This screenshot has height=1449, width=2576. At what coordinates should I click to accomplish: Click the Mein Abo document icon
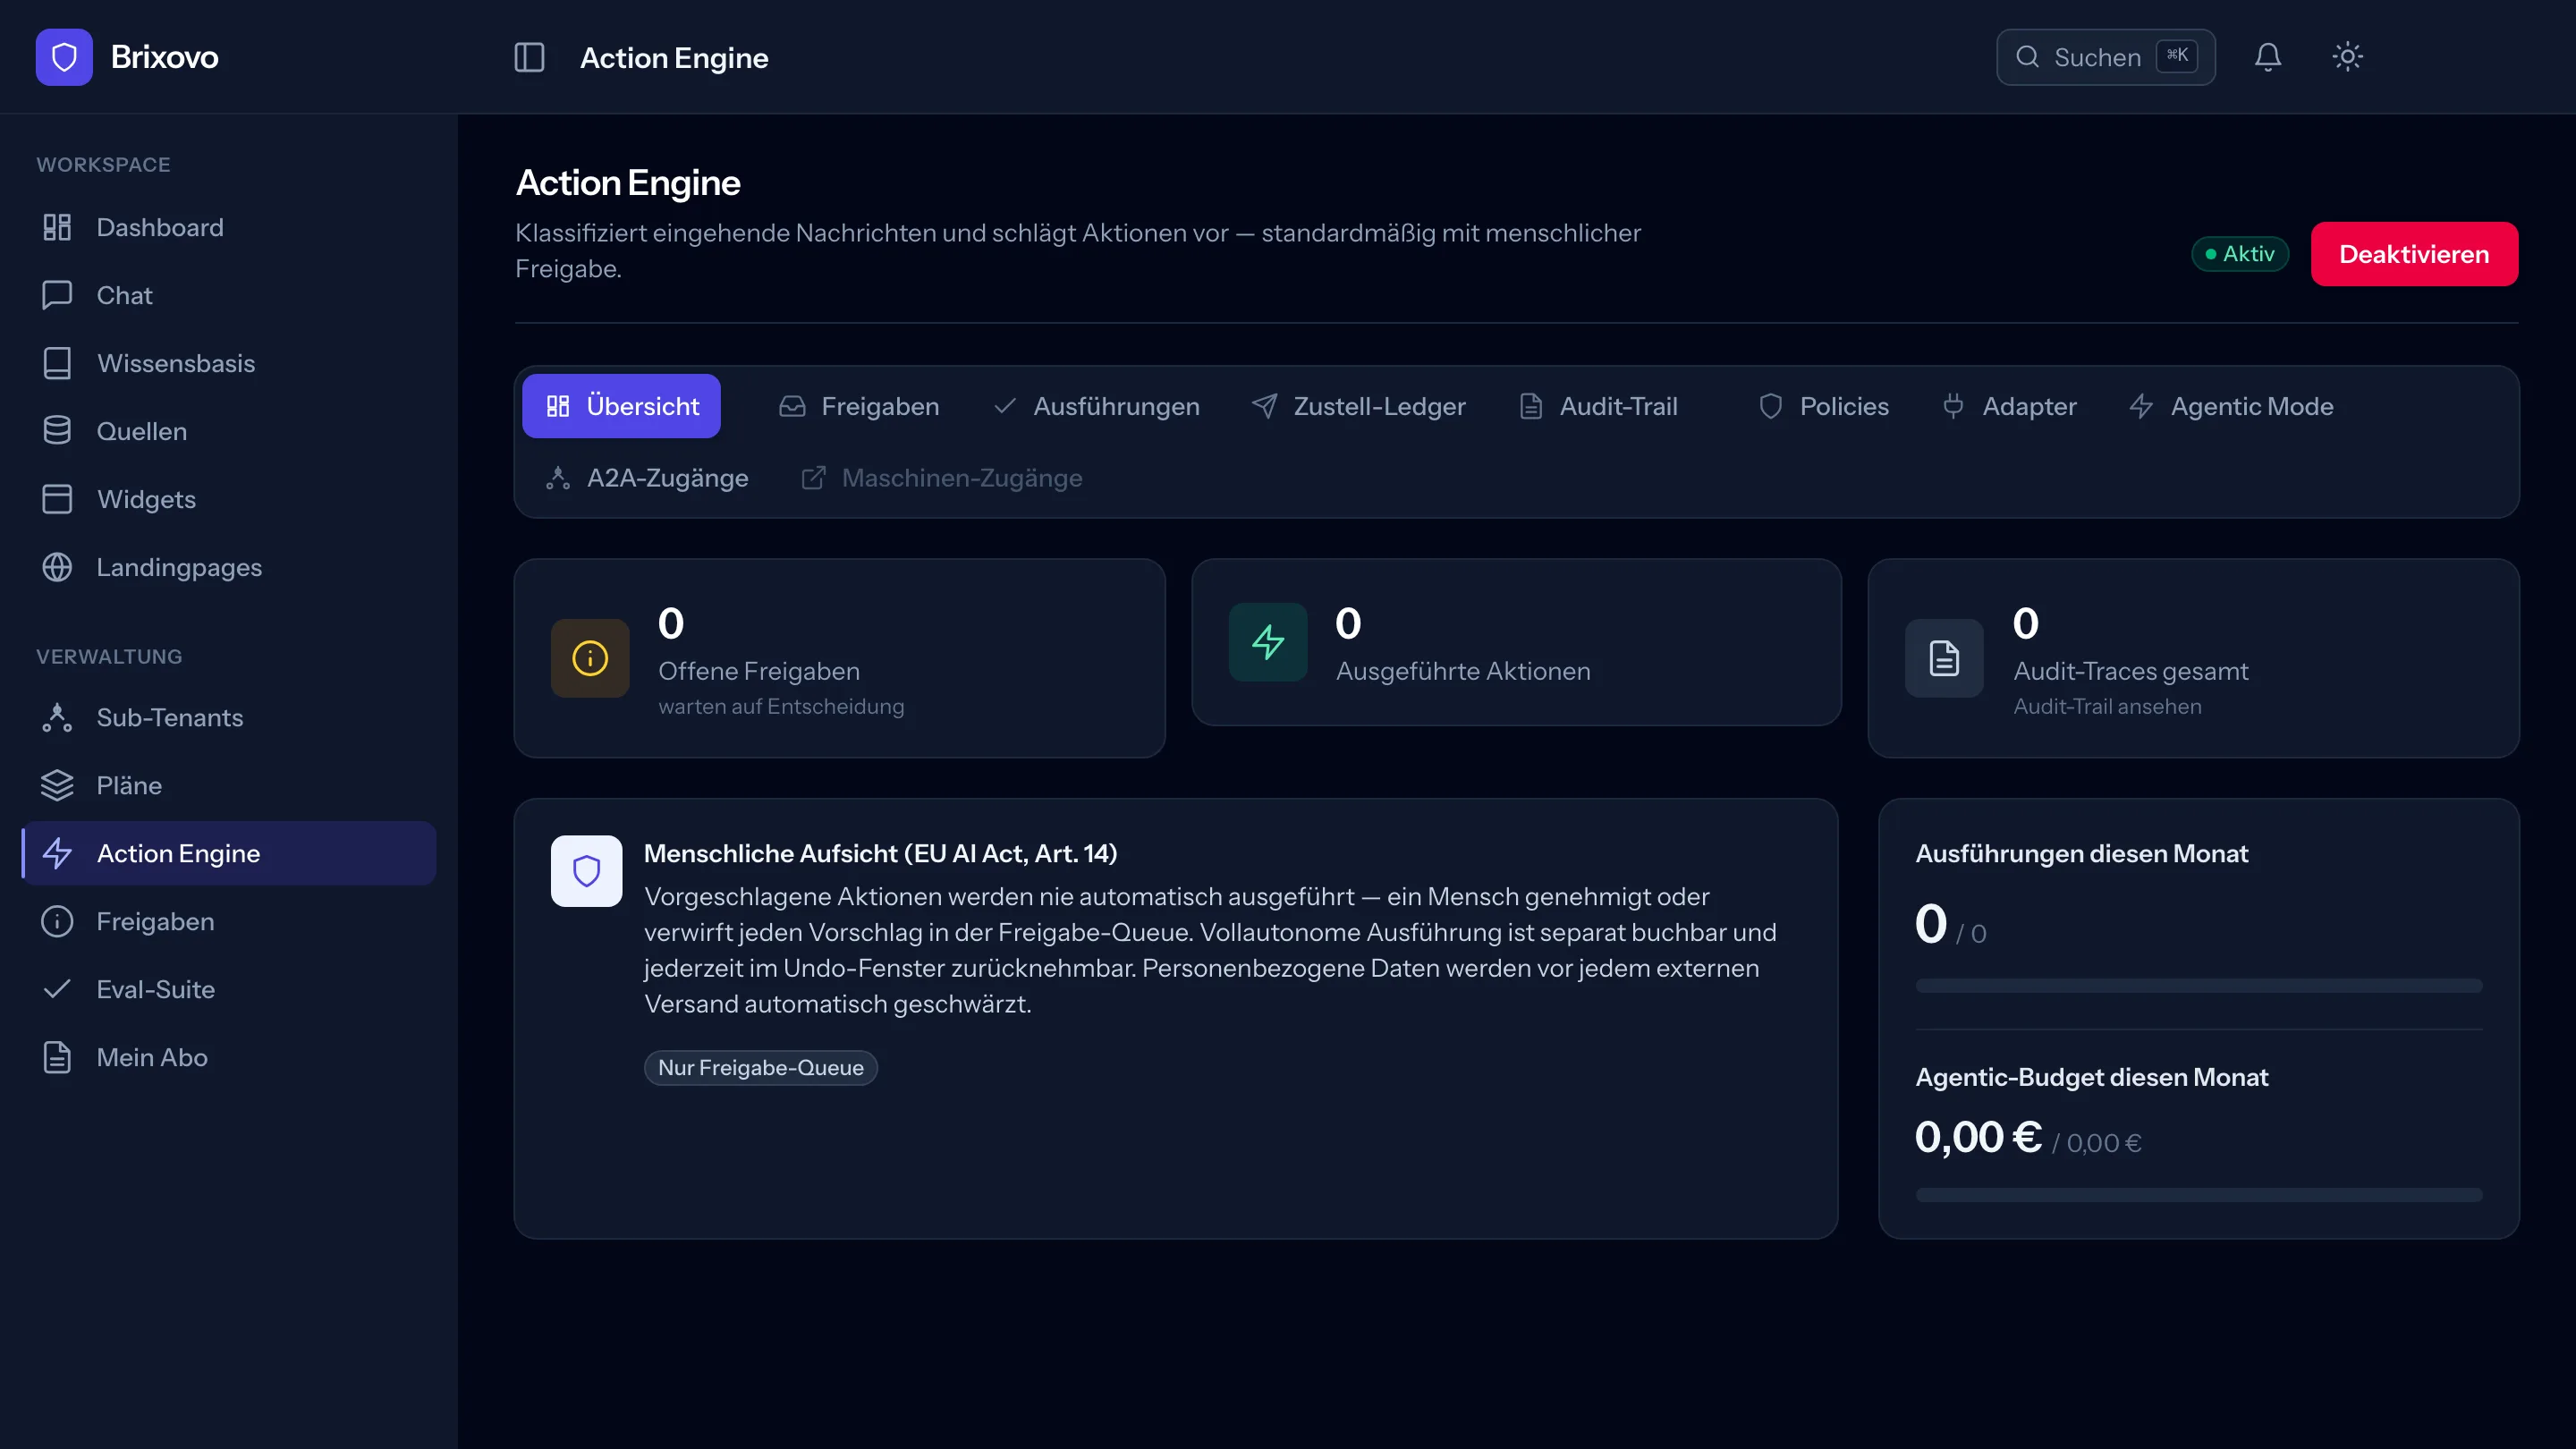pyautogui.click(x=57, y=1057)
